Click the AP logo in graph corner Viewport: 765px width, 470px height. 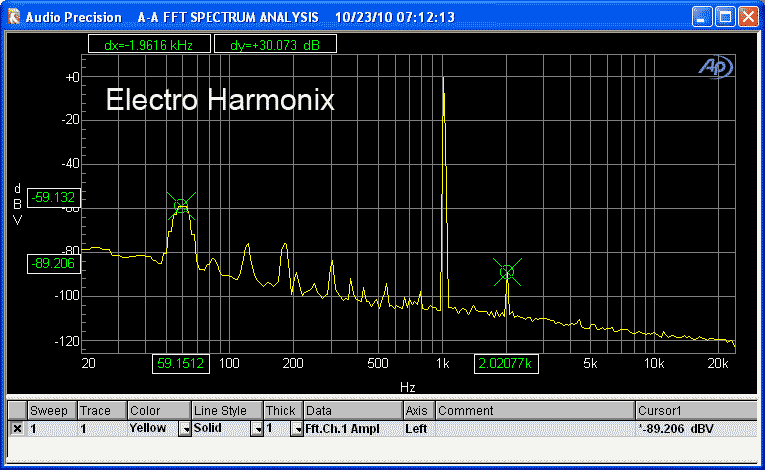click(716, 67)
